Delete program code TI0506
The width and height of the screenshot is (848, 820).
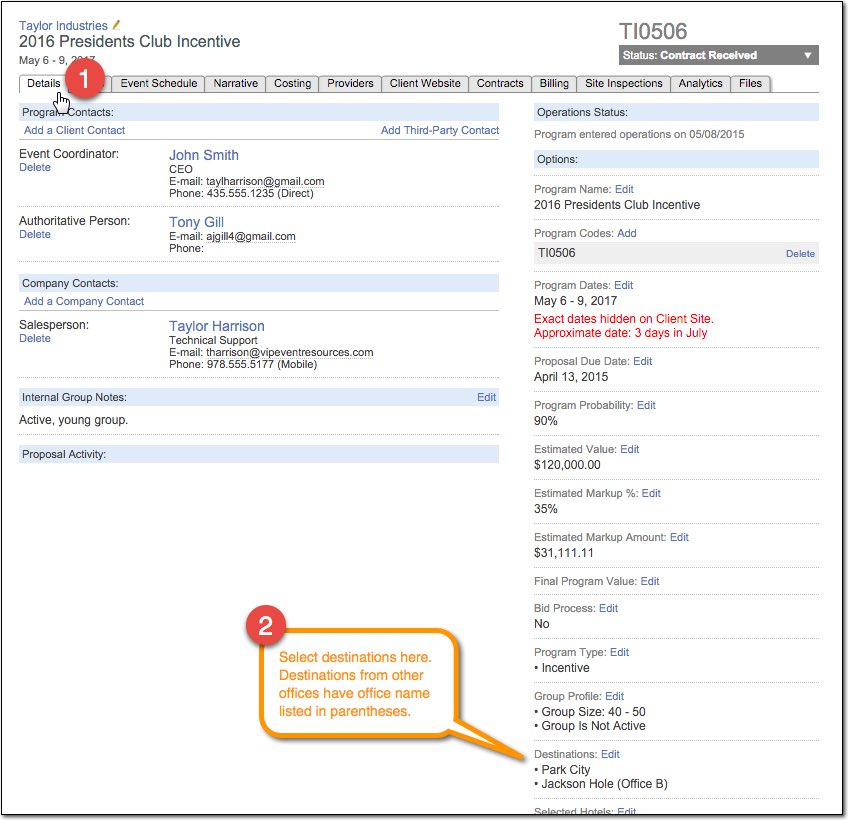tap(800, 254)
